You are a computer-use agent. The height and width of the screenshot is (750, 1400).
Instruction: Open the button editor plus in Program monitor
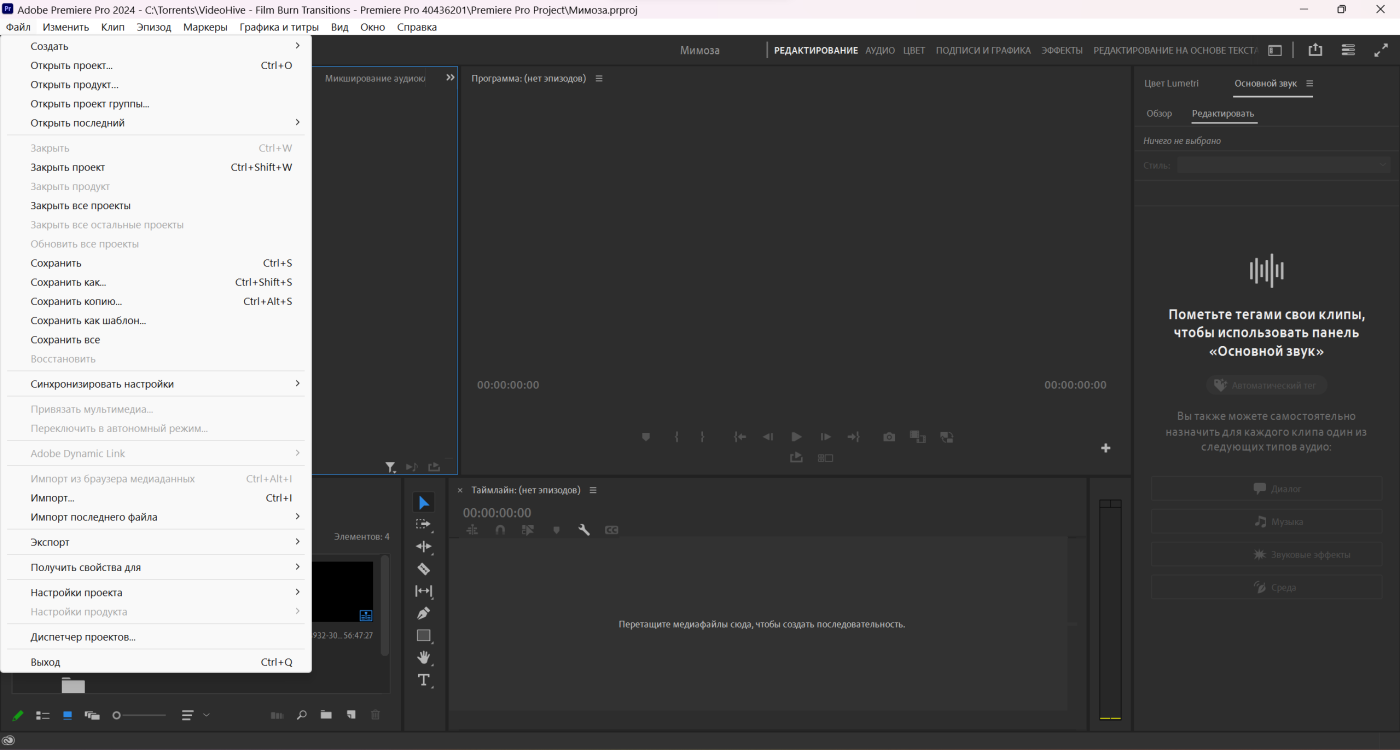tap(1106, 448)
